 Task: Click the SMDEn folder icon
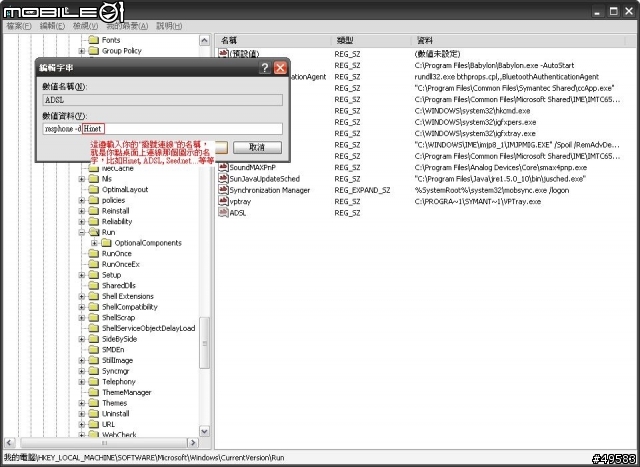coord(94,349)
